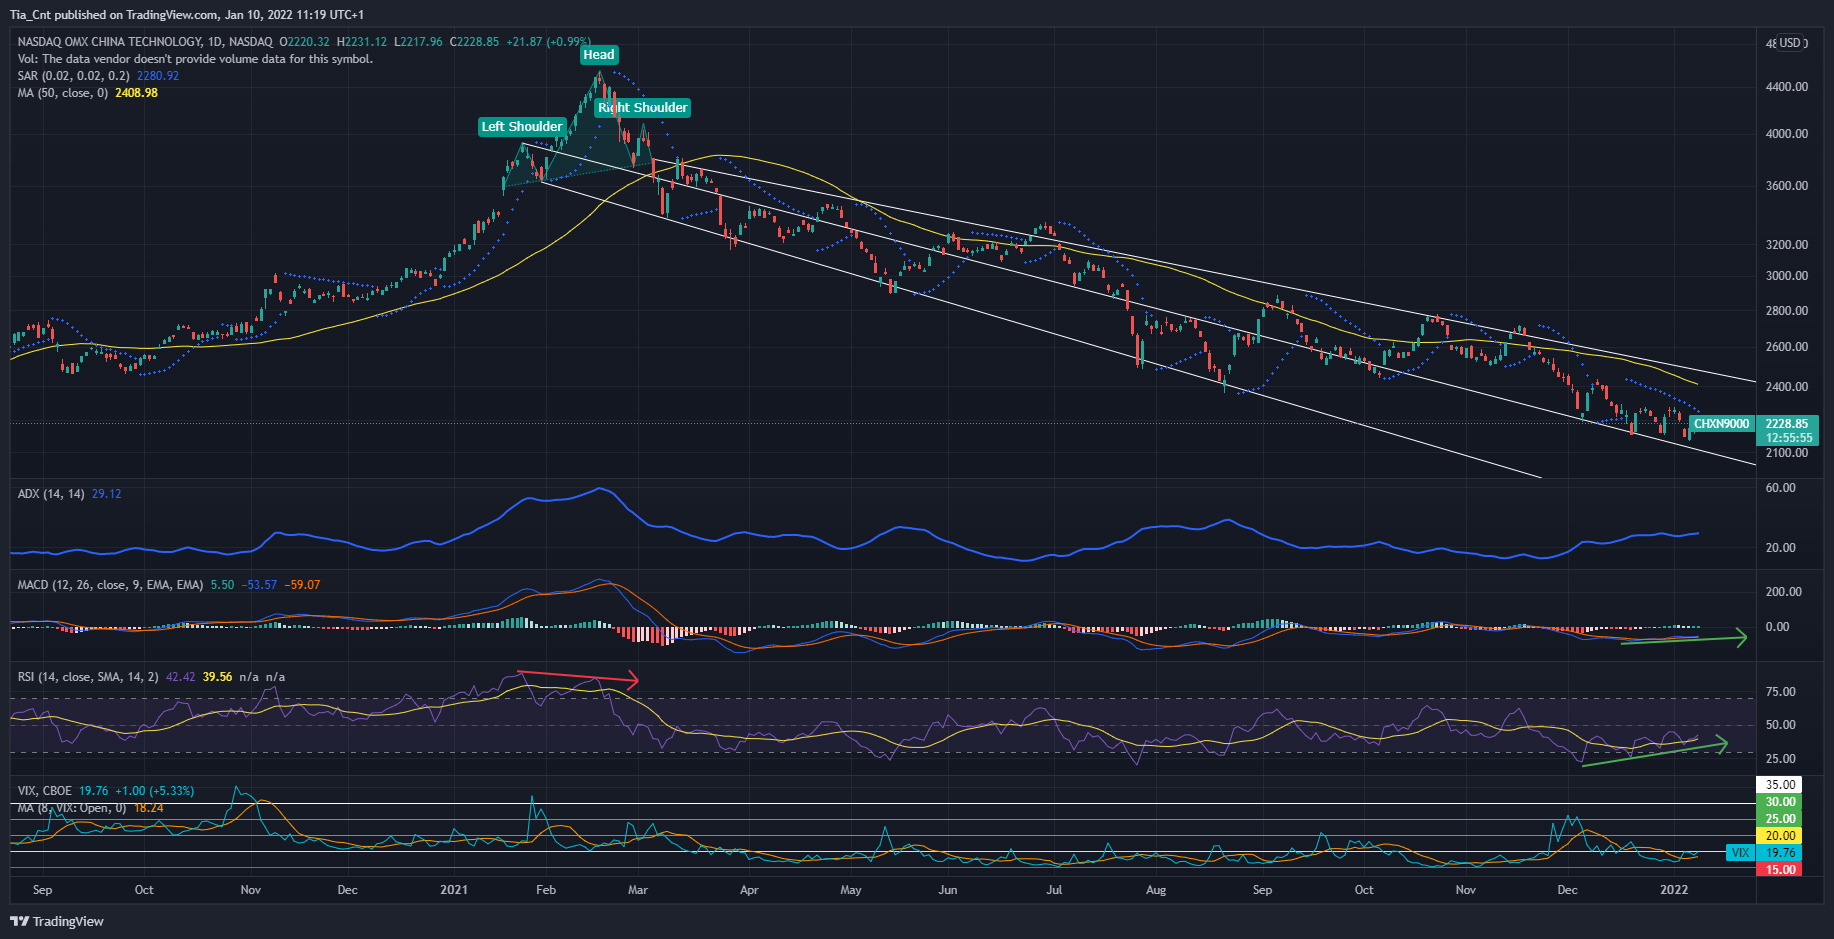The width and height of the screenshot is (1834, 939).
Task: Click the green 30.00 VIX level label
Action: tap(1780, 802)
